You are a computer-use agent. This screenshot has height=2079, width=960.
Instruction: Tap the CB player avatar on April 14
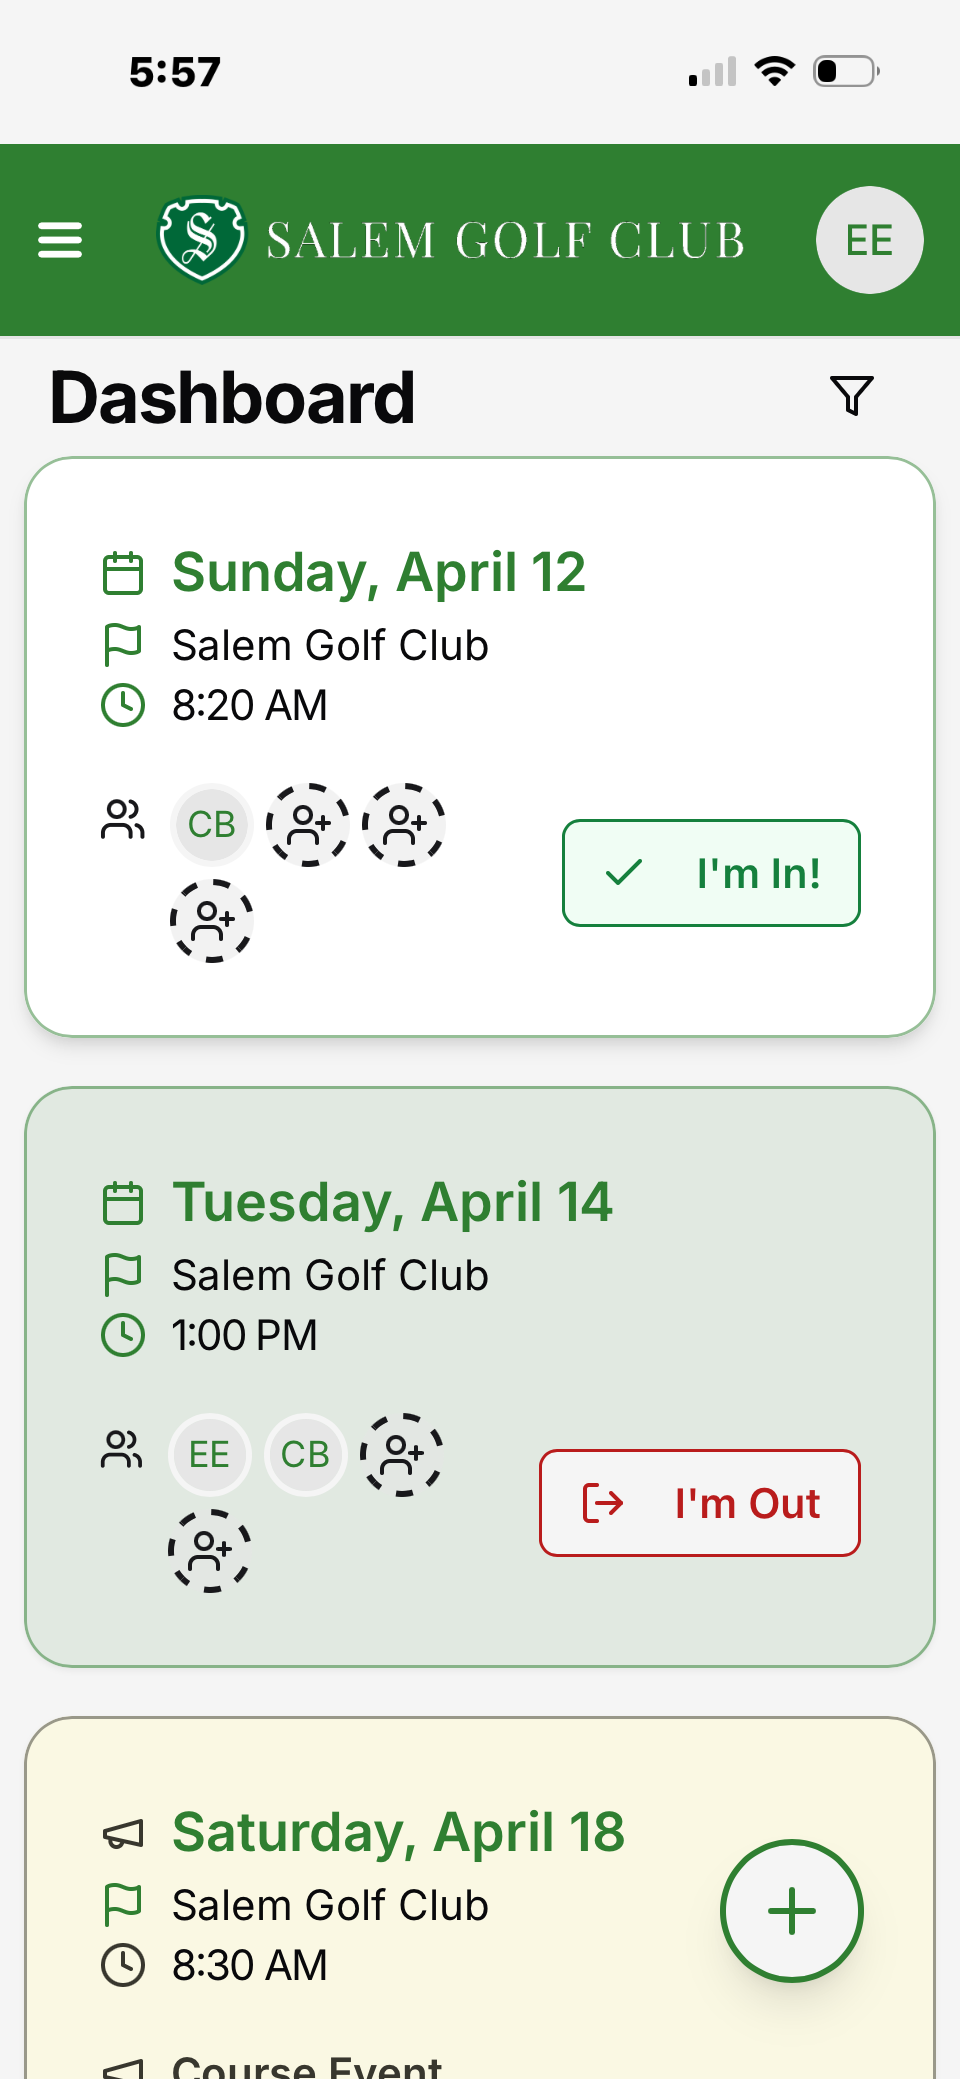305,1455
